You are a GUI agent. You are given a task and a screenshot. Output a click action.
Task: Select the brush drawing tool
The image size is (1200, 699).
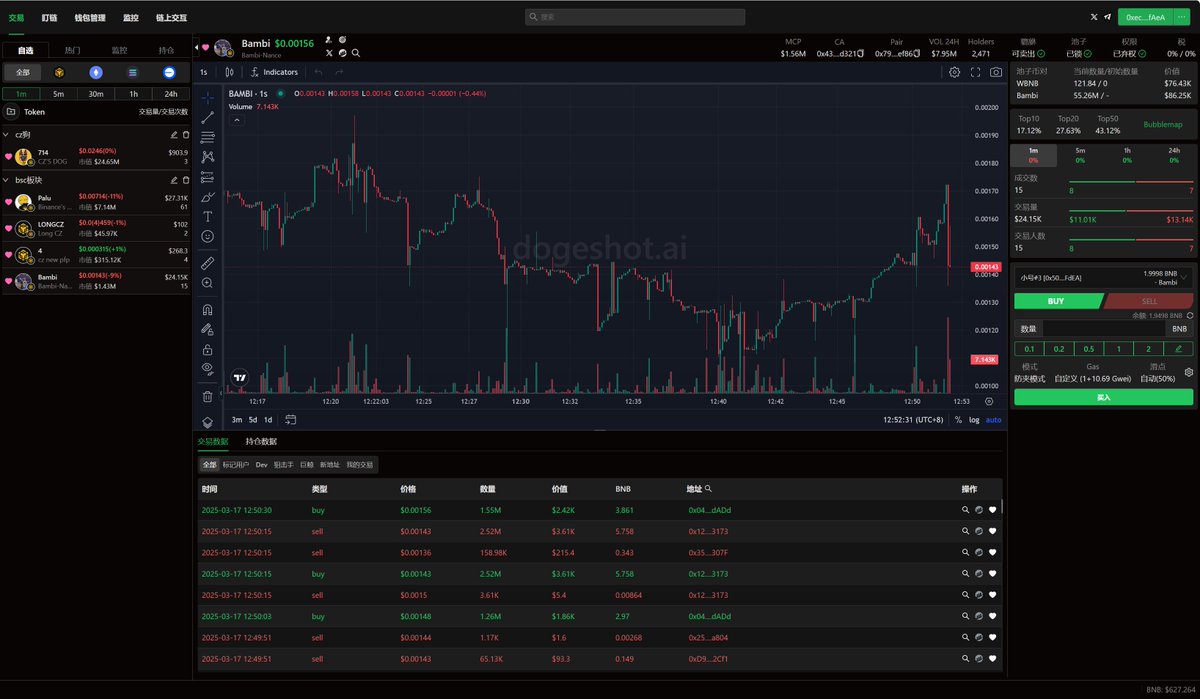[x=207, y=196]
